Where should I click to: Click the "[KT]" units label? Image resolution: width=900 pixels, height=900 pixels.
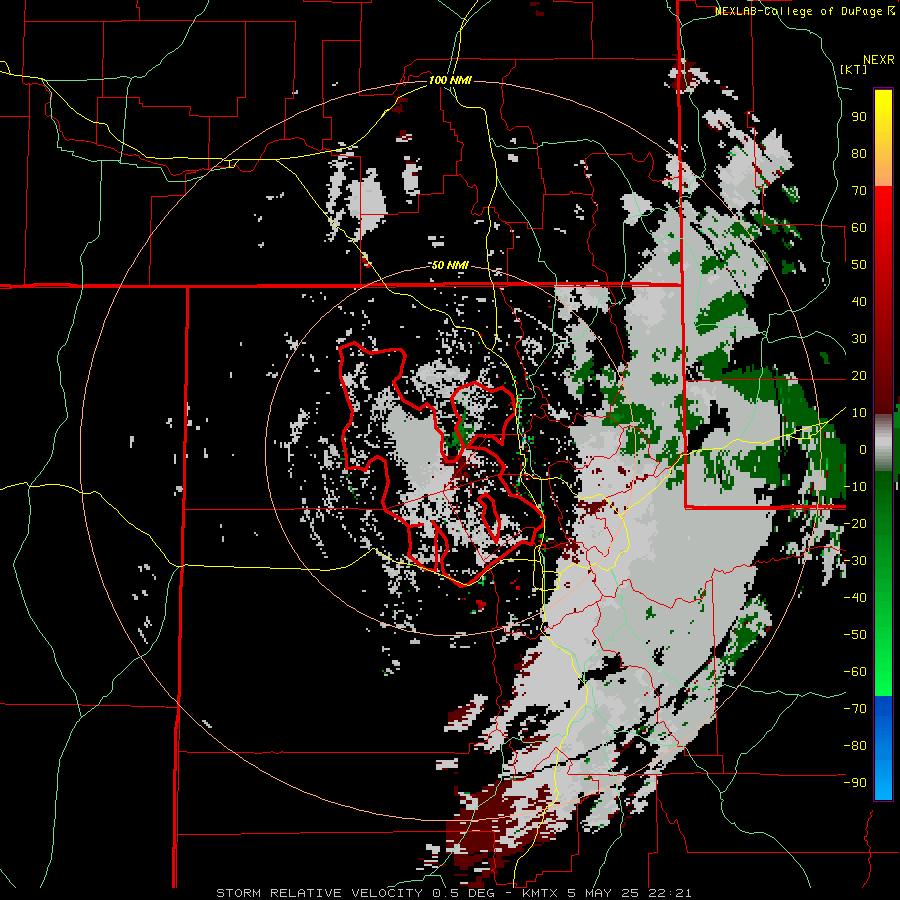(854, 69)
